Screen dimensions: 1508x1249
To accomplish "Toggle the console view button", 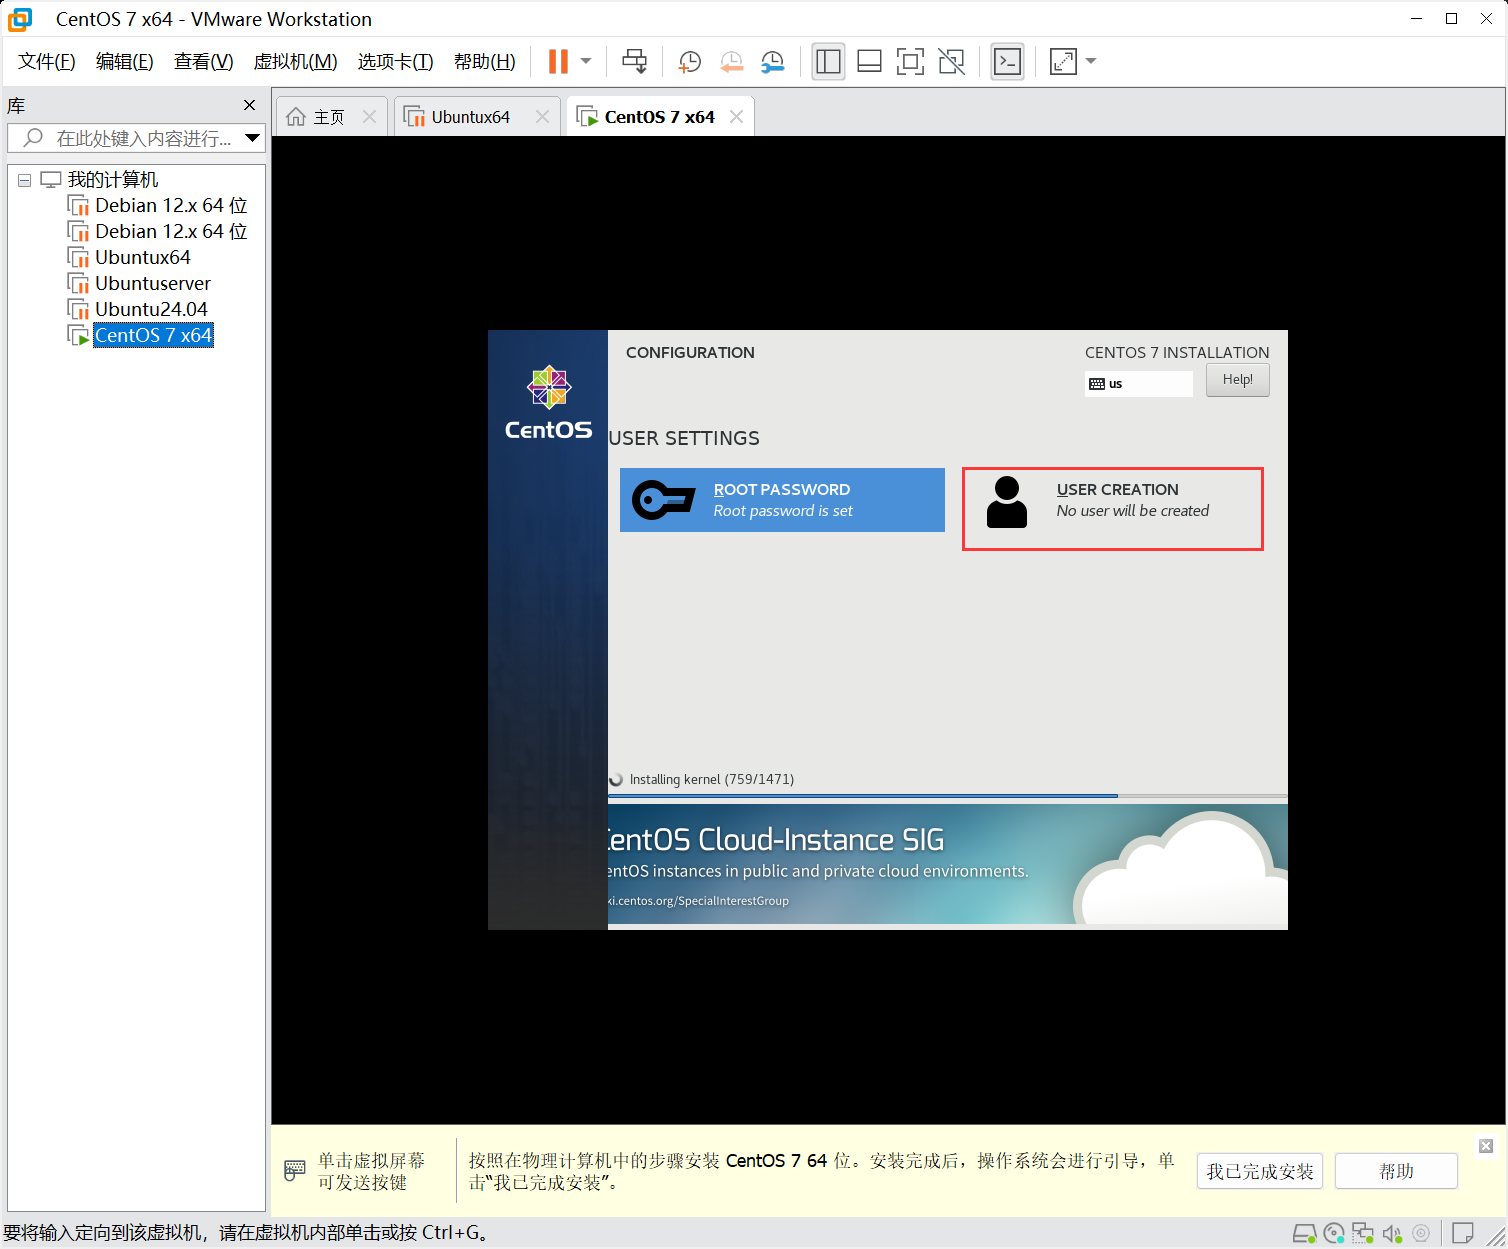I will point(1007,62).
